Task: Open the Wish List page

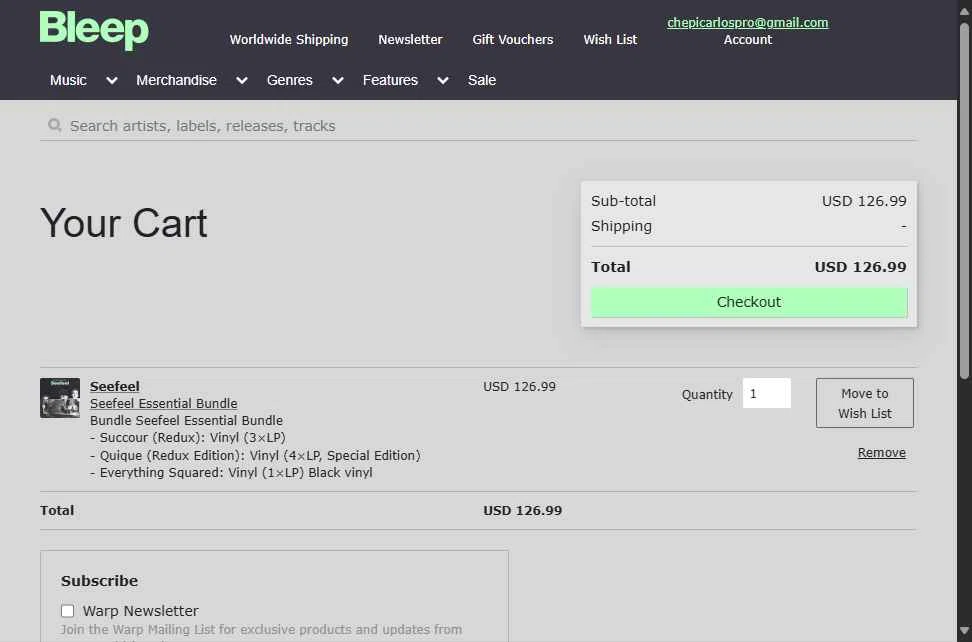Action: coord(610,39)
